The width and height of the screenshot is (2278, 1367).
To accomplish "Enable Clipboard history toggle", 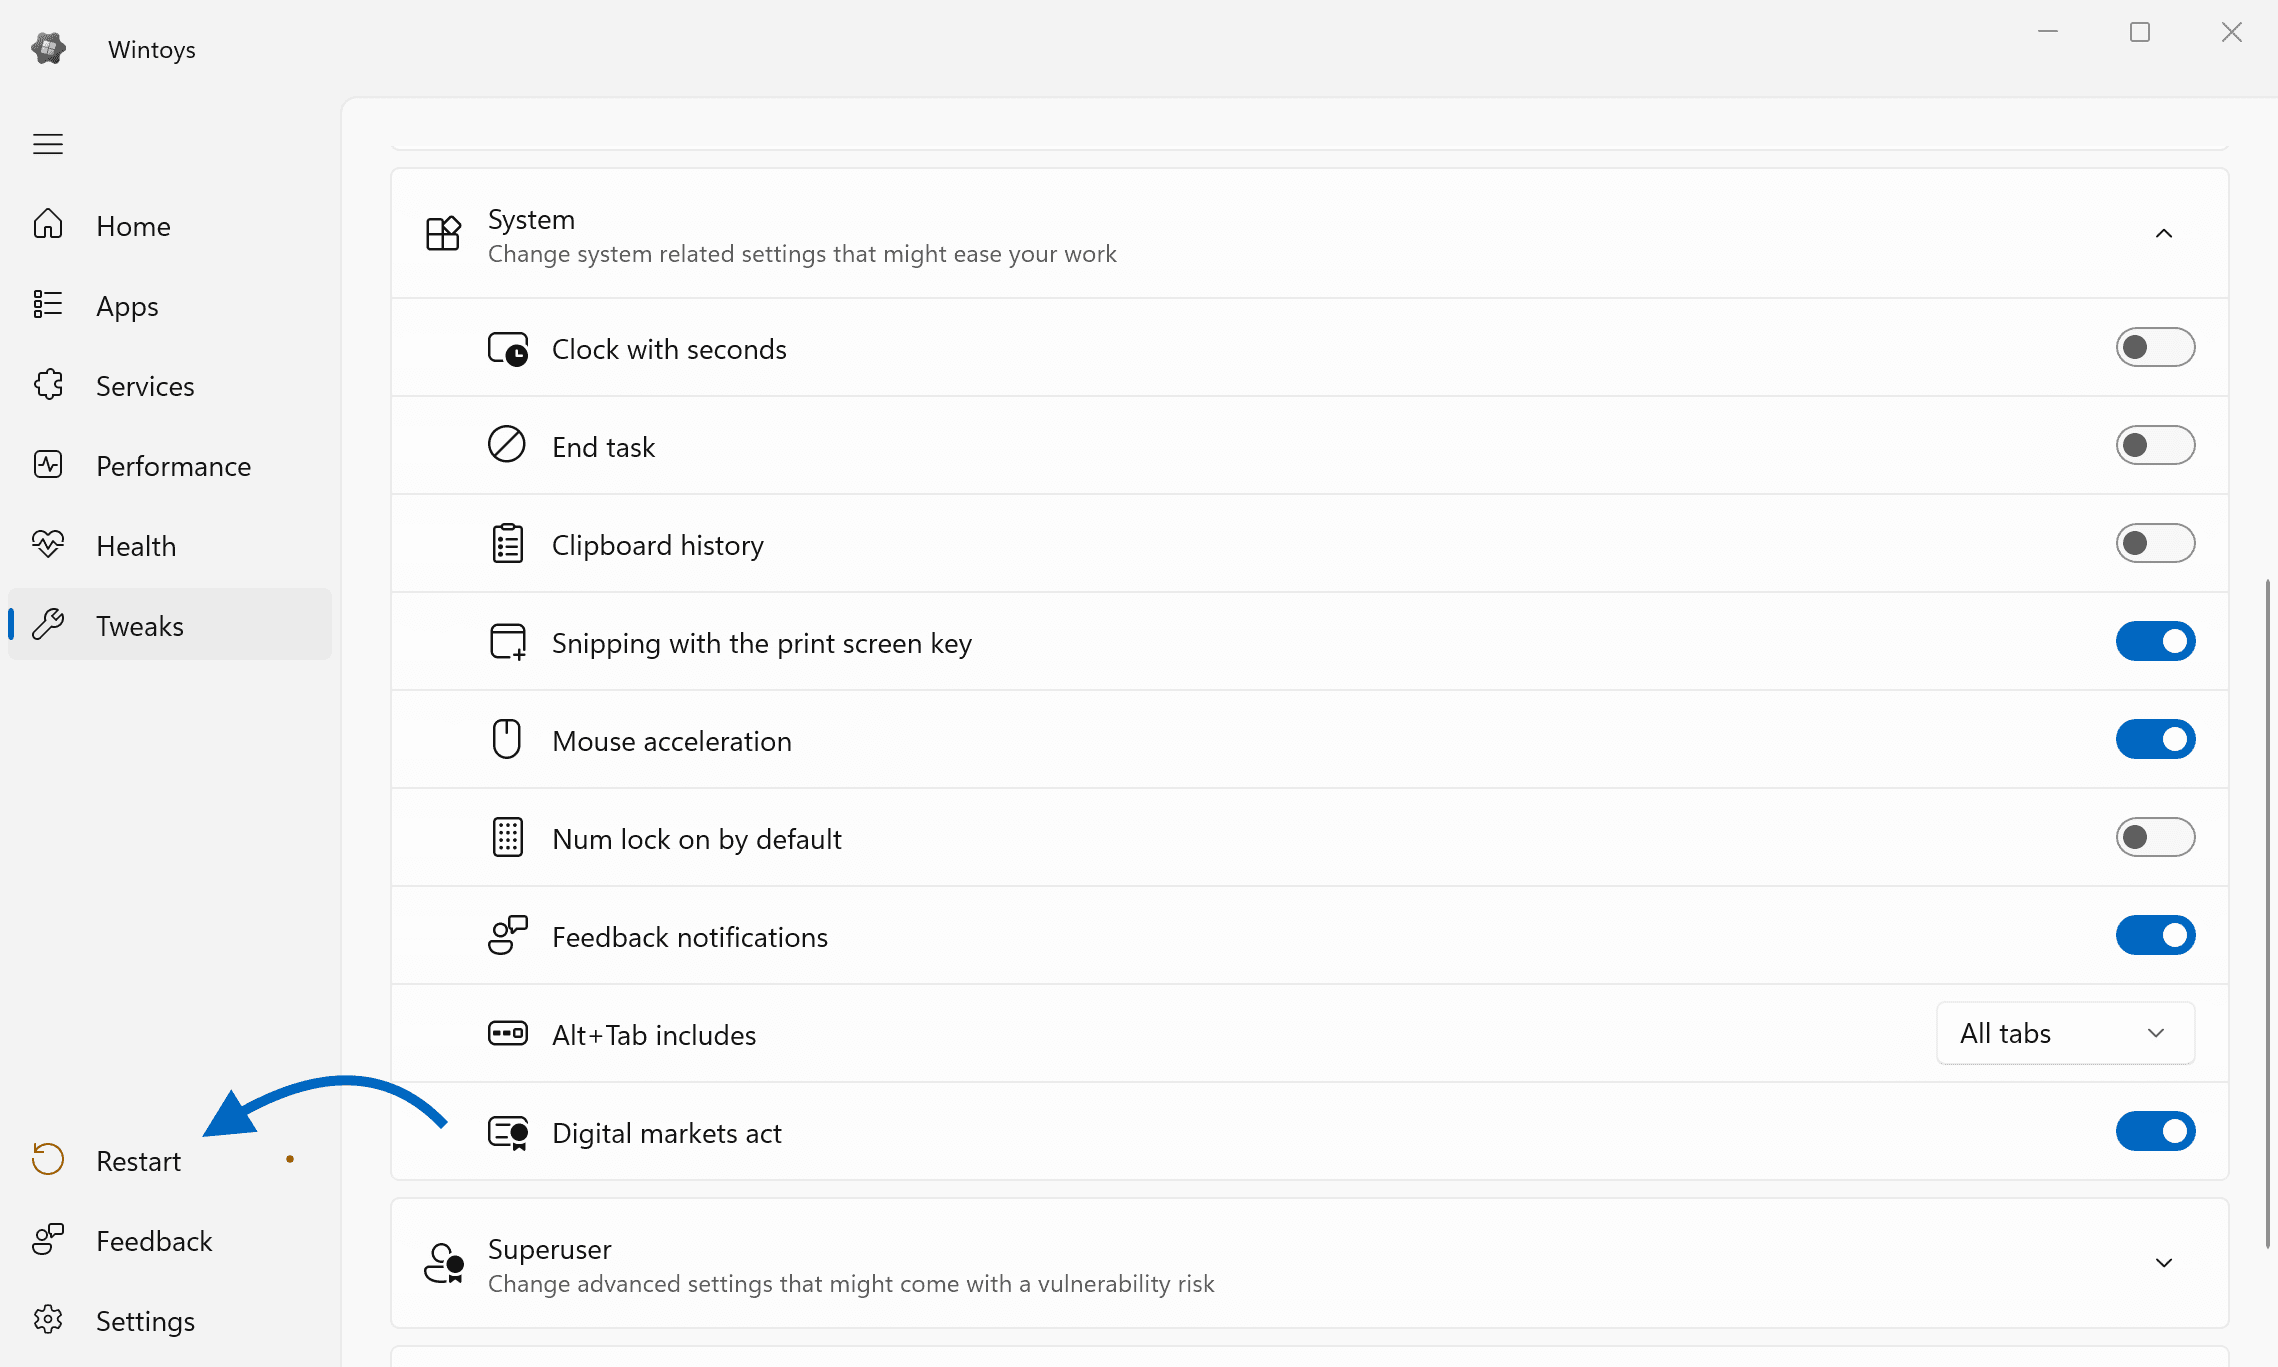I will [2155, 543].
